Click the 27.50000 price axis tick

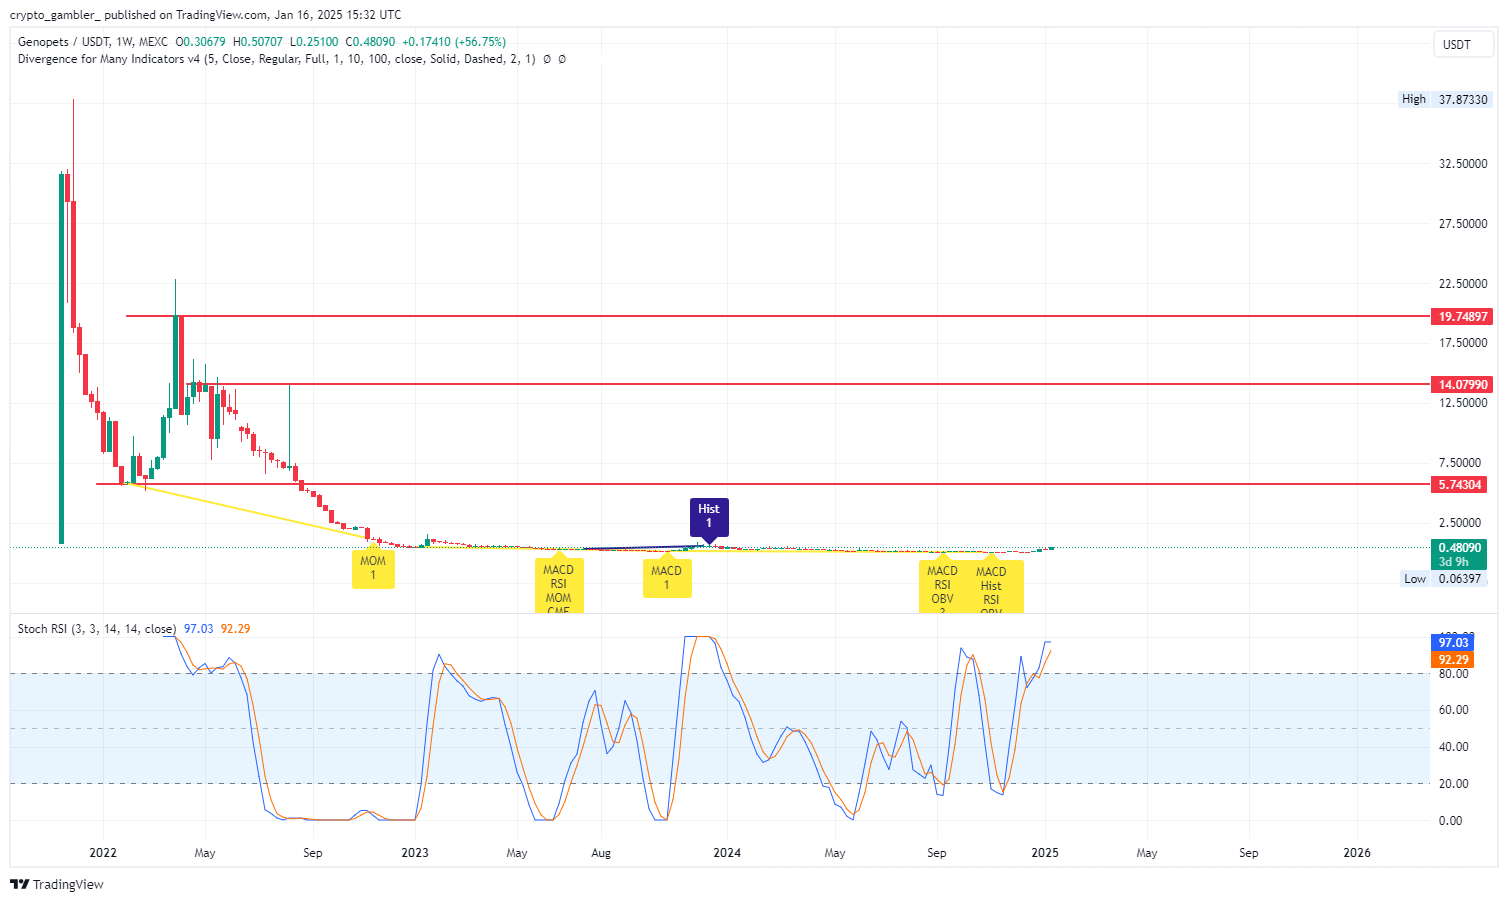(1463, 224)
